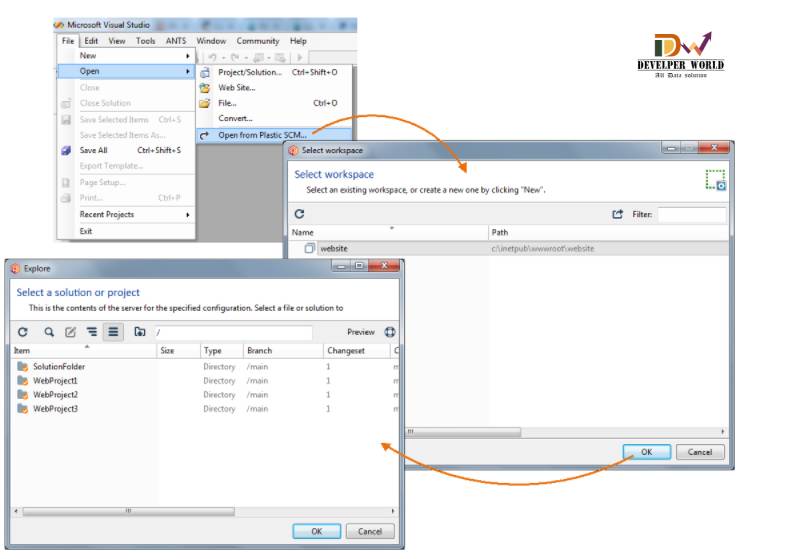Click the WebProject3 folder icon
This screenshot has height=559, width=796.
coord(22,409)
